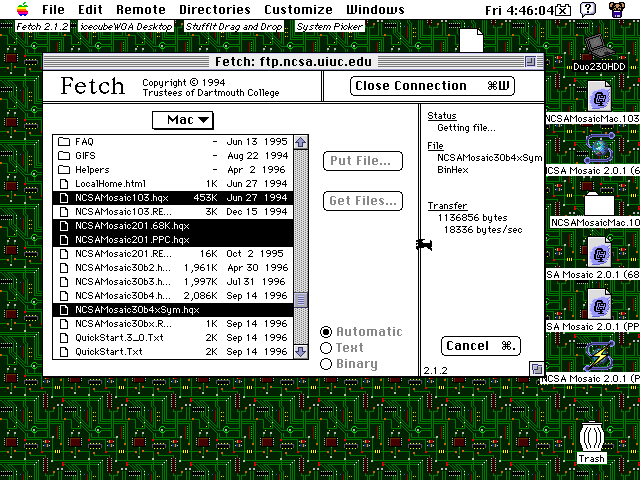Open the Edit menu
Viewport: 640px width, 480px height.
90,9
